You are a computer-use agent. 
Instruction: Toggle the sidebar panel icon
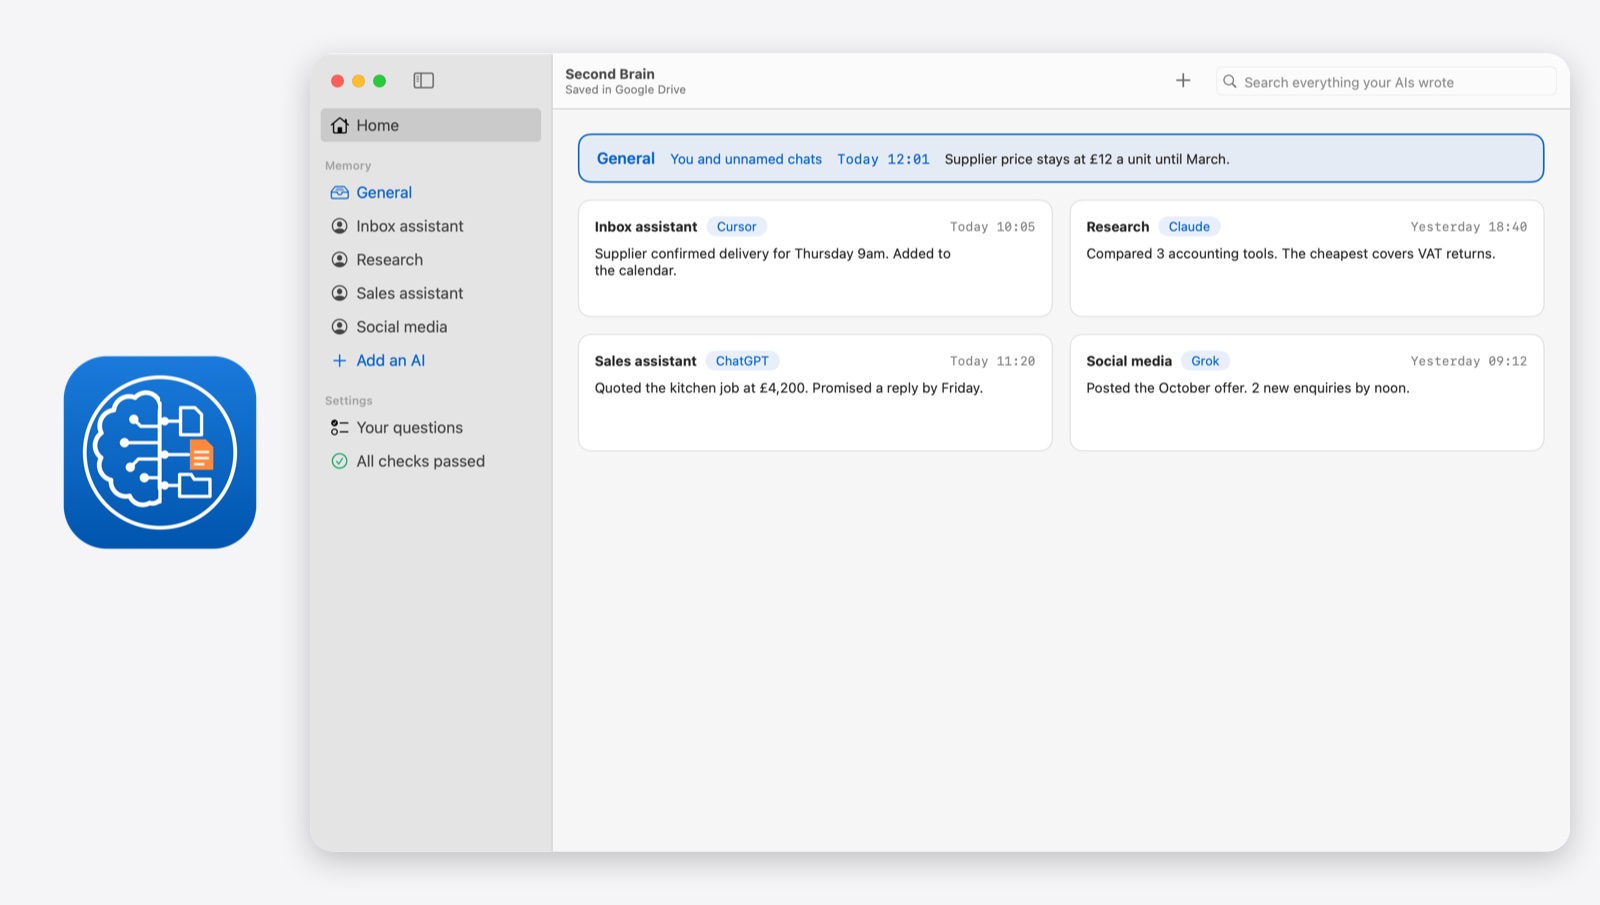(x=424, y=80)
